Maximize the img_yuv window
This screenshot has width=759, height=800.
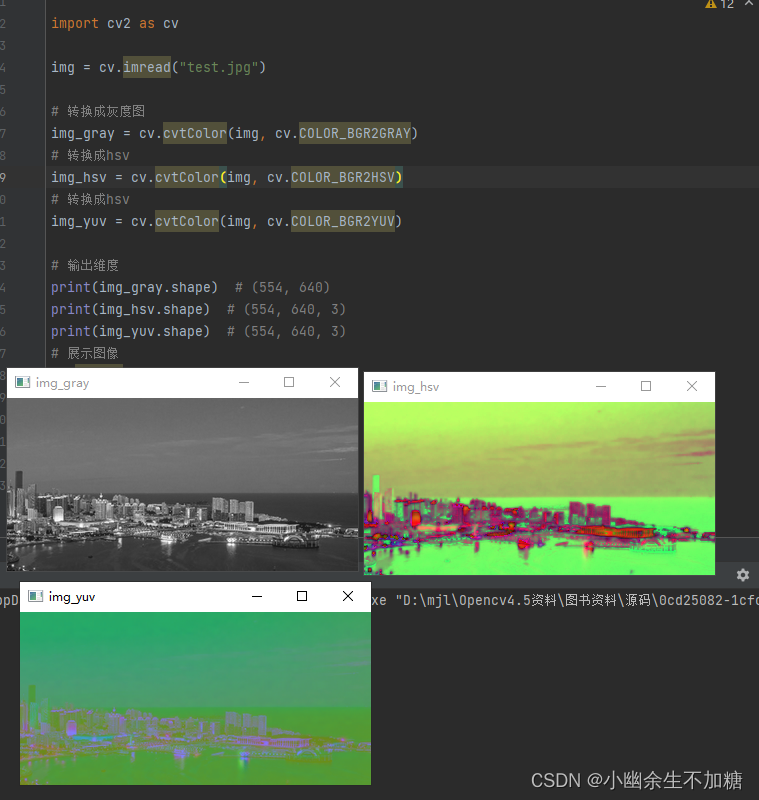[302, 596]
